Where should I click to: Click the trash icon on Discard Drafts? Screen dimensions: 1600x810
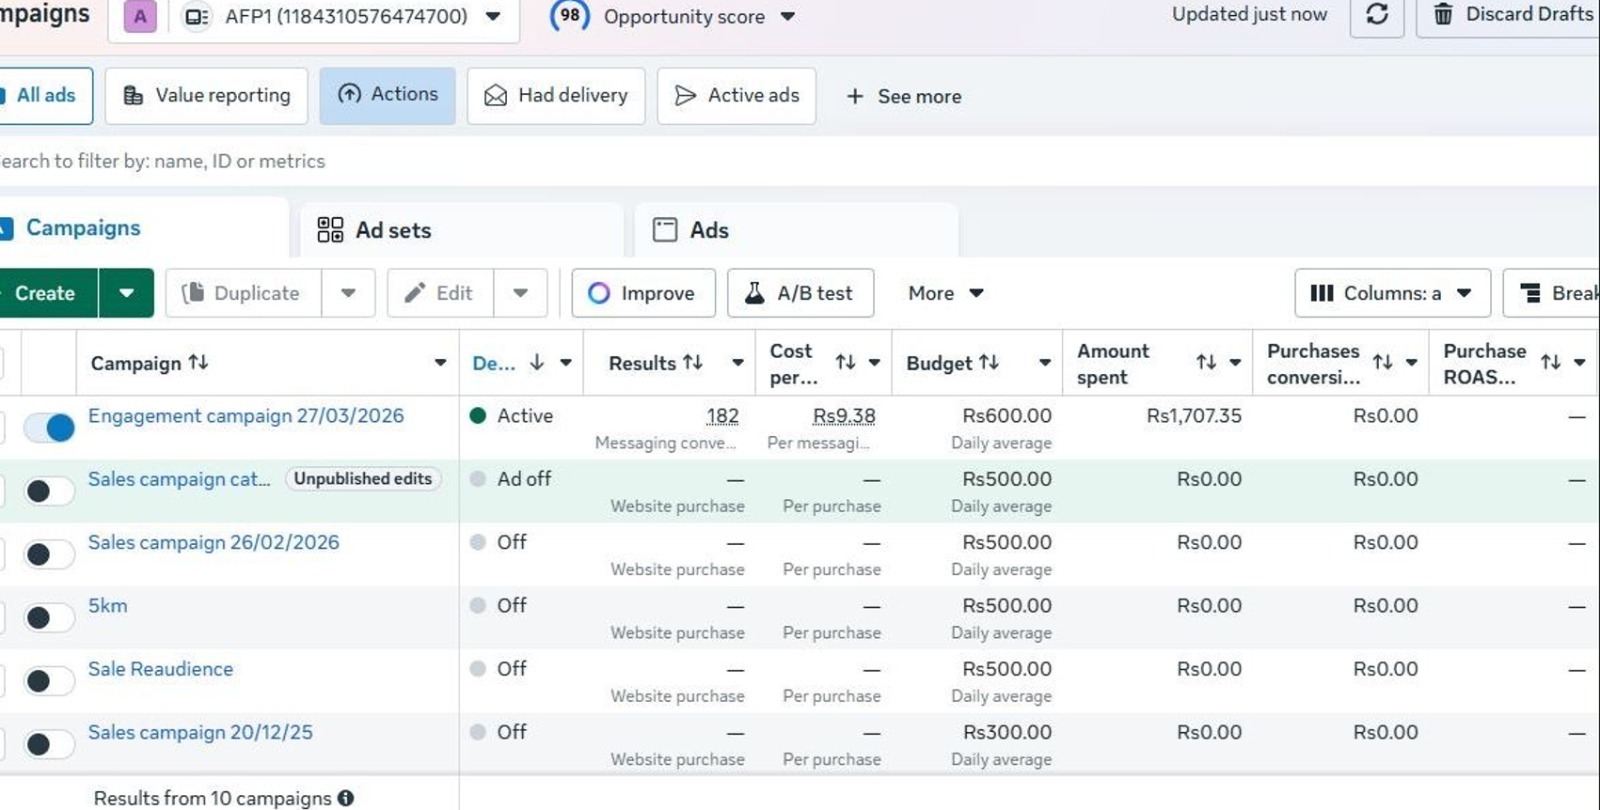(x=1443, y=14)
